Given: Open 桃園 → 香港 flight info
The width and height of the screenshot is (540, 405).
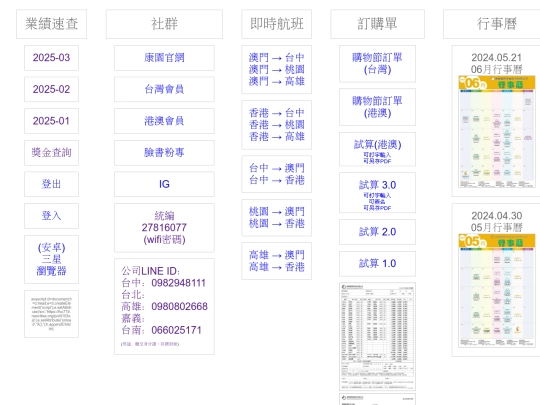Looking at the screenshot, I should point(277,224).
